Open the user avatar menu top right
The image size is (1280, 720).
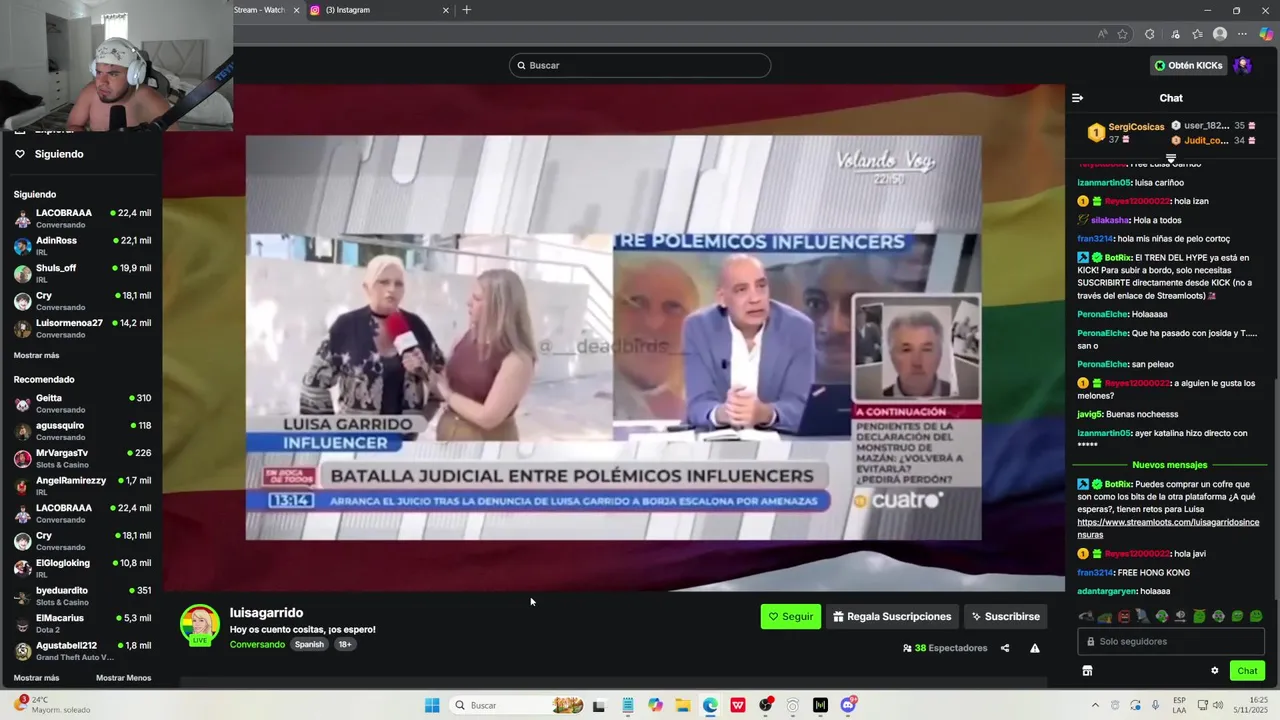coord(1242,65)
